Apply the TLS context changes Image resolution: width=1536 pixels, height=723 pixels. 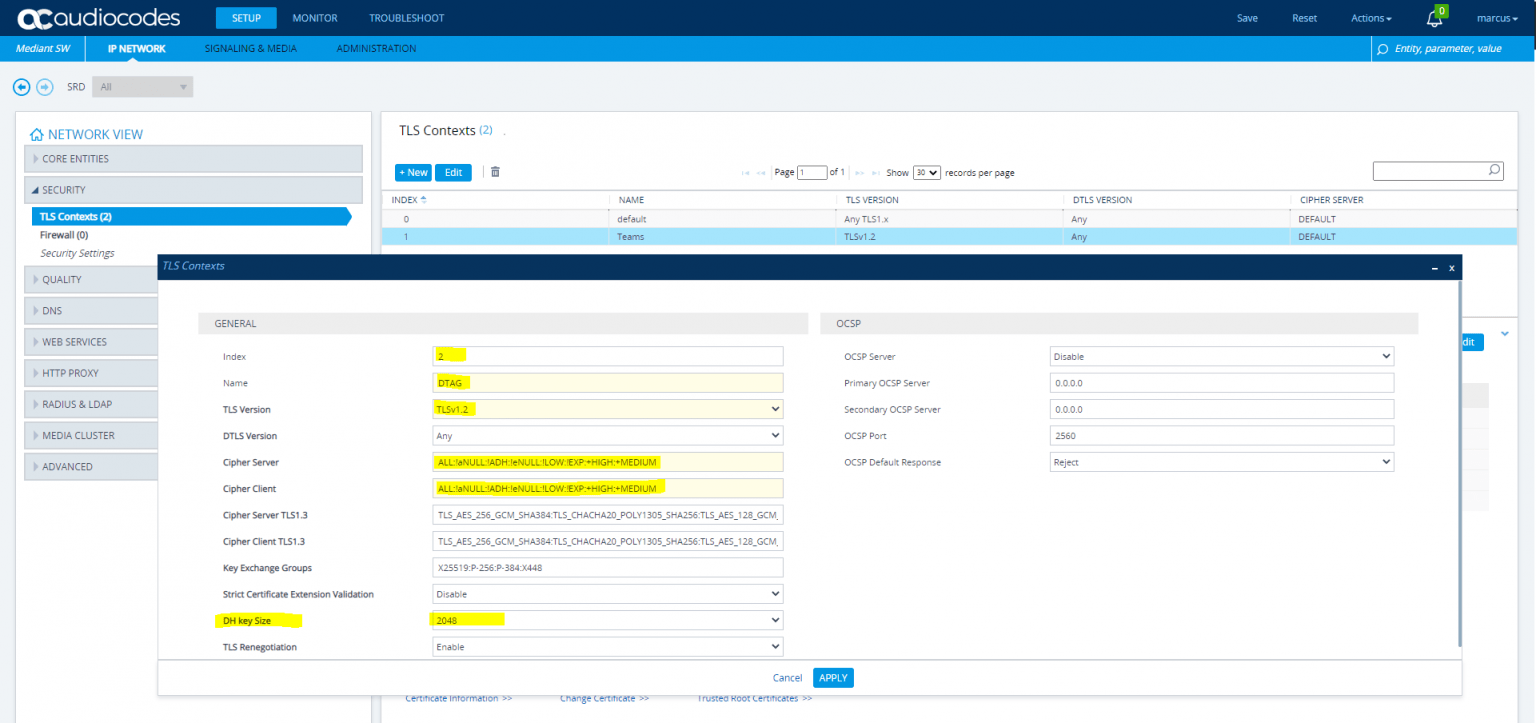[833, 677]
